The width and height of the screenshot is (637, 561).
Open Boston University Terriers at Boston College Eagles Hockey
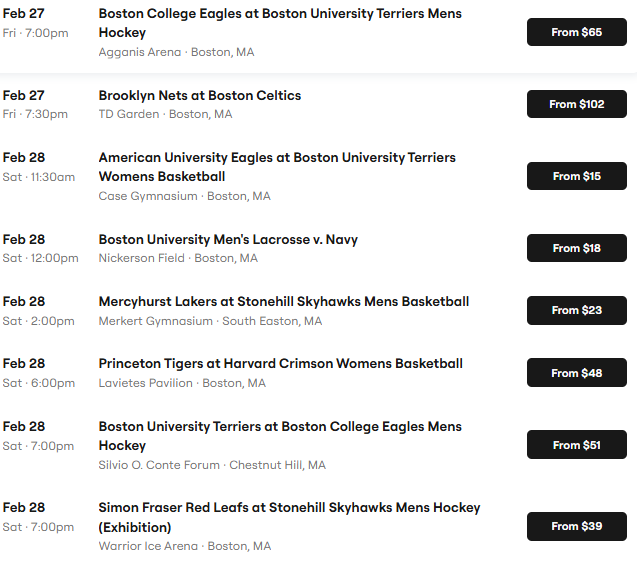tap(280, 435)
